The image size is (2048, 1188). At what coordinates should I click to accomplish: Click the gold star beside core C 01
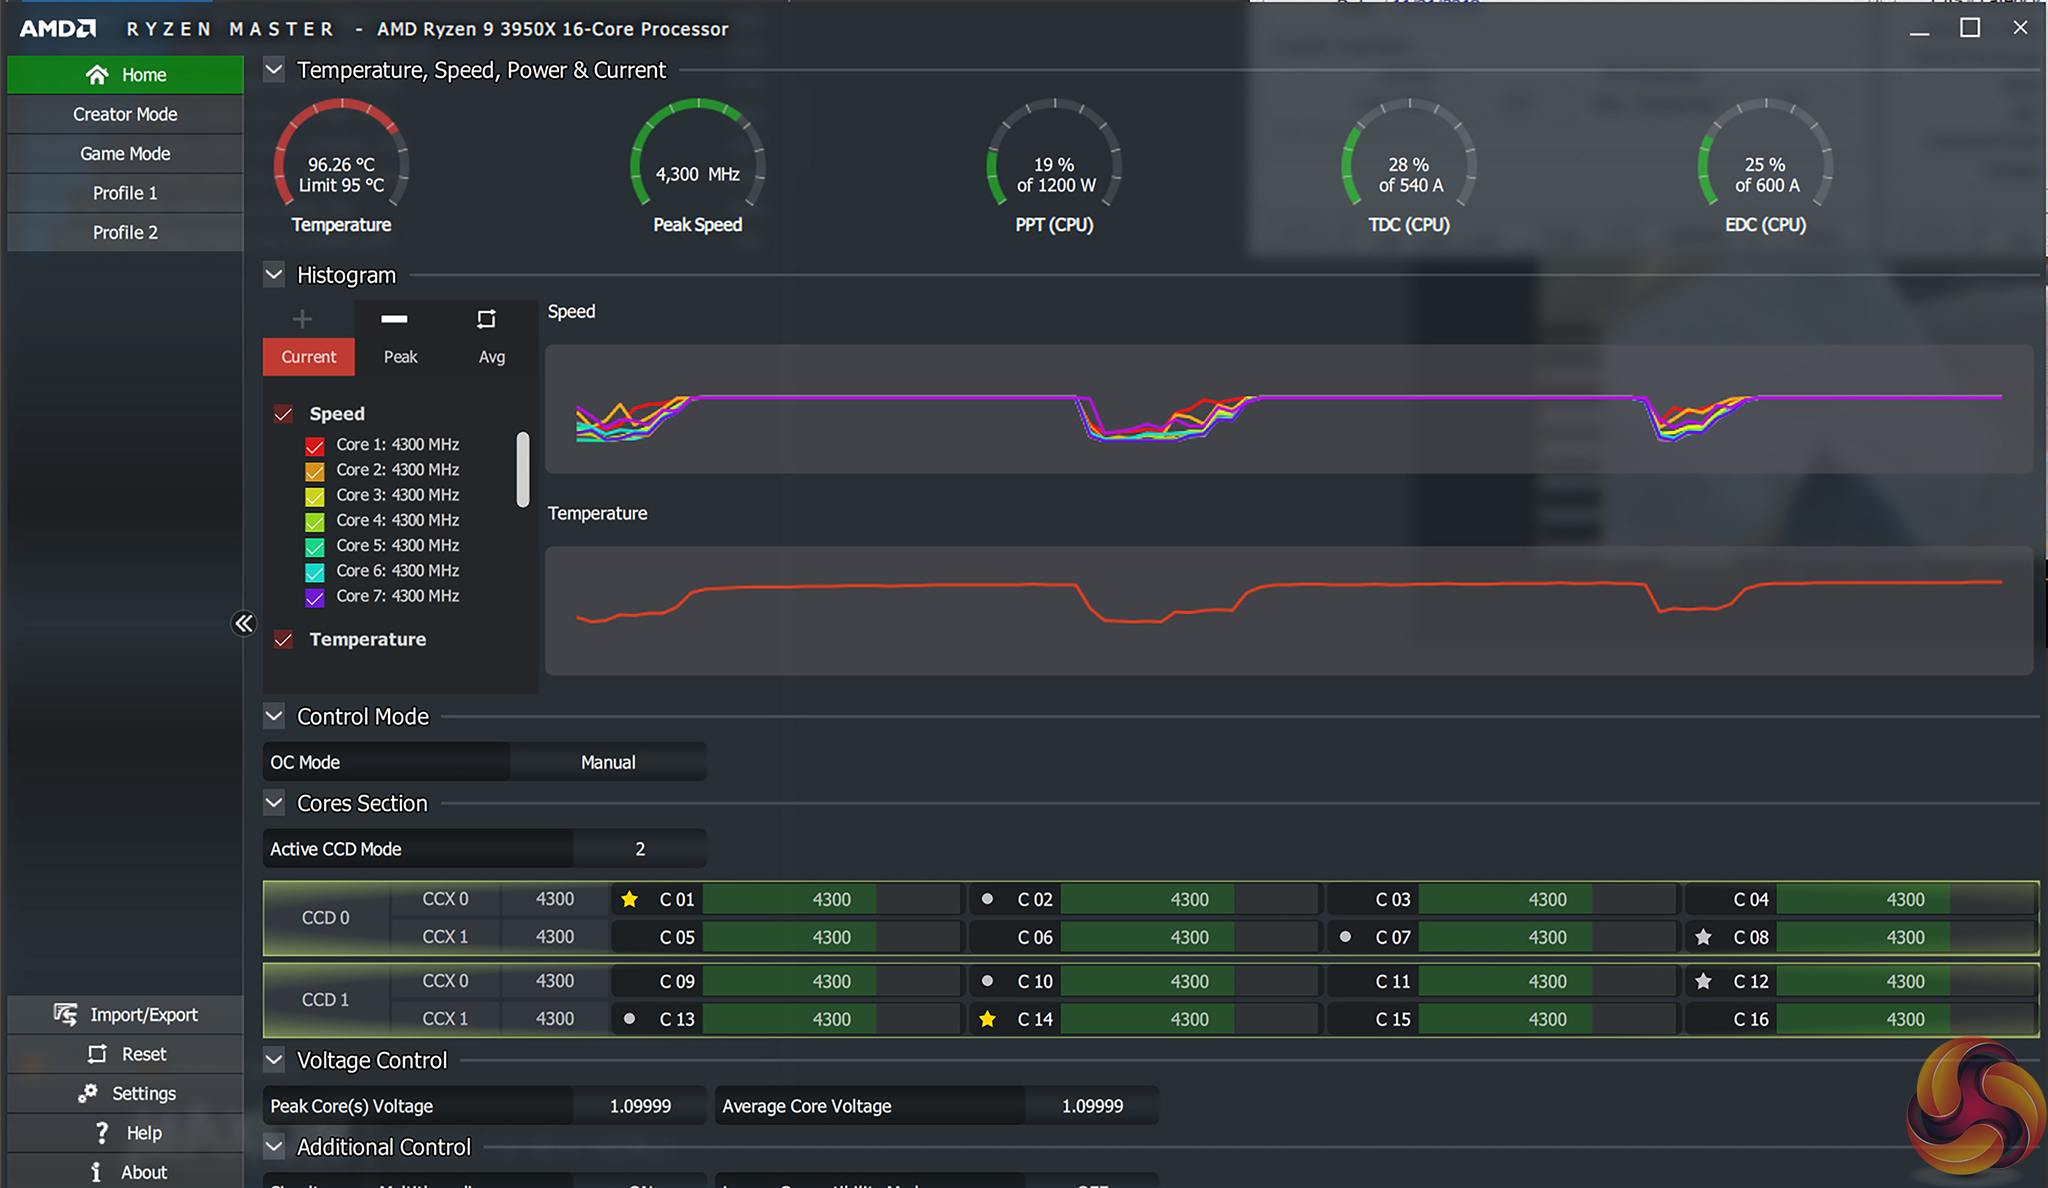tap(629, 899)
